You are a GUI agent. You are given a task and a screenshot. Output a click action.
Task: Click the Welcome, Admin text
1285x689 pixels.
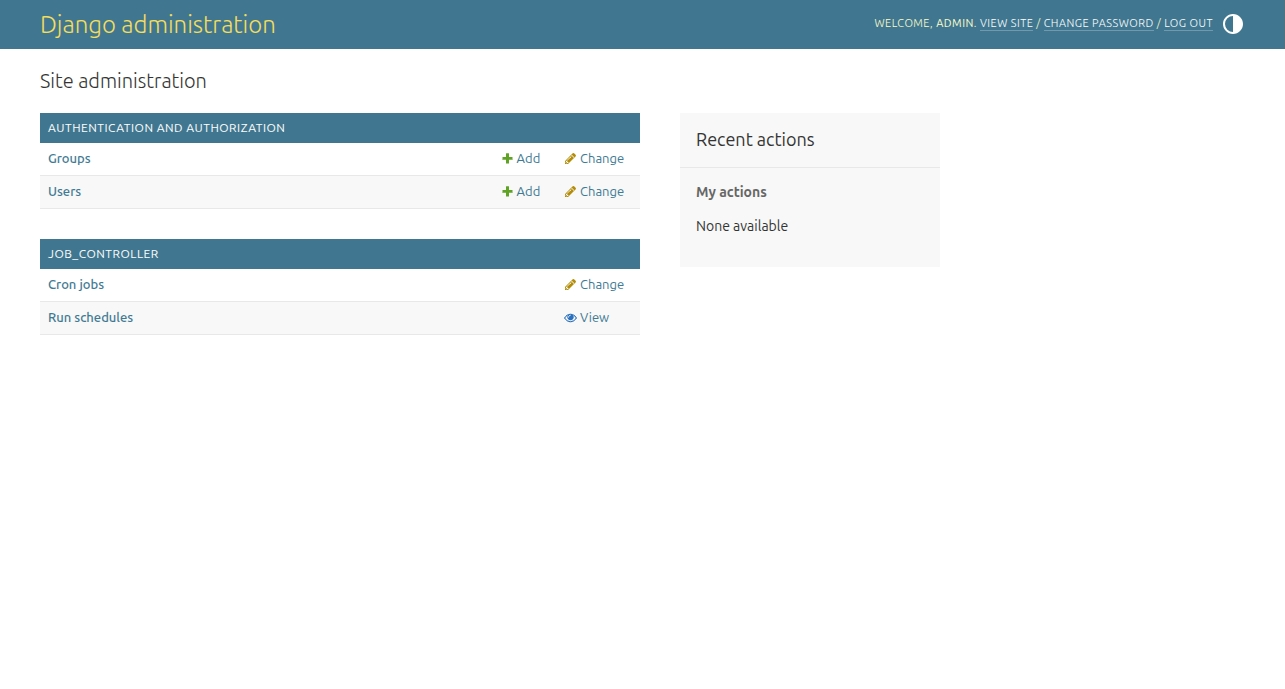[x=925, y=23]
